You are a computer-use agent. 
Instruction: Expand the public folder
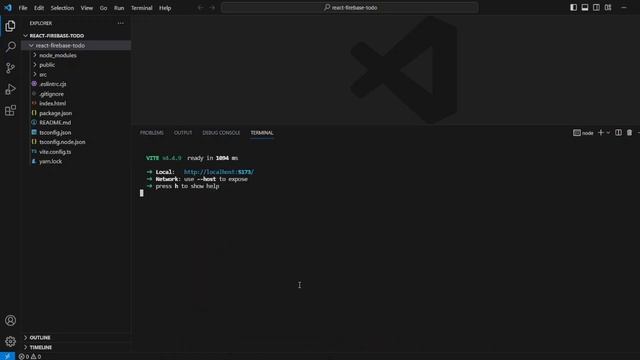pos(76,65)
